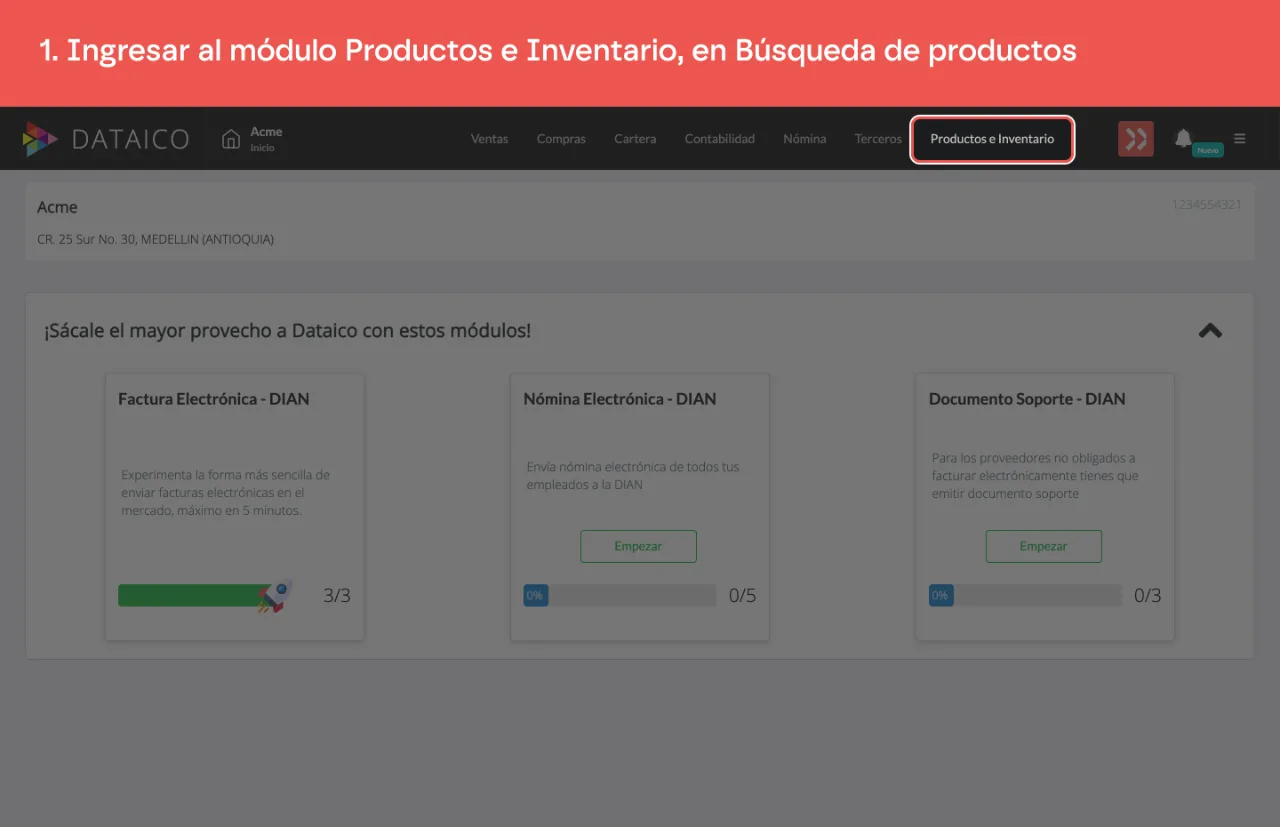The height and width of the screenshot is (827, 1280).
Task: Click the company ID 1234554321
Action: coord(1207,205)
